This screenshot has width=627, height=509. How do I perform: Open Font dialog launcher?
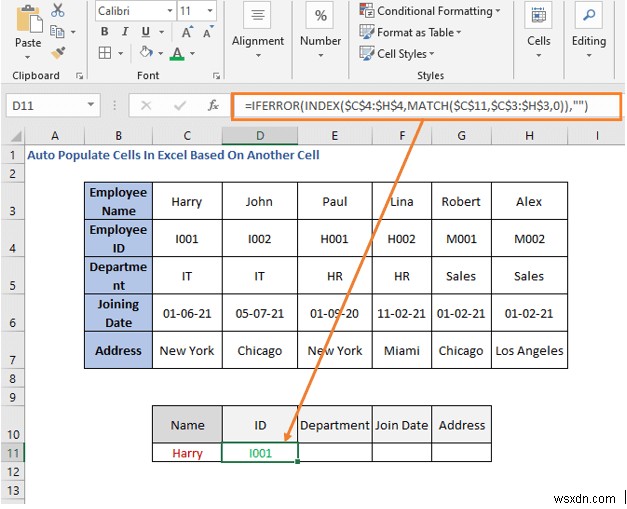pyautogui.click(x=216, y=76)
